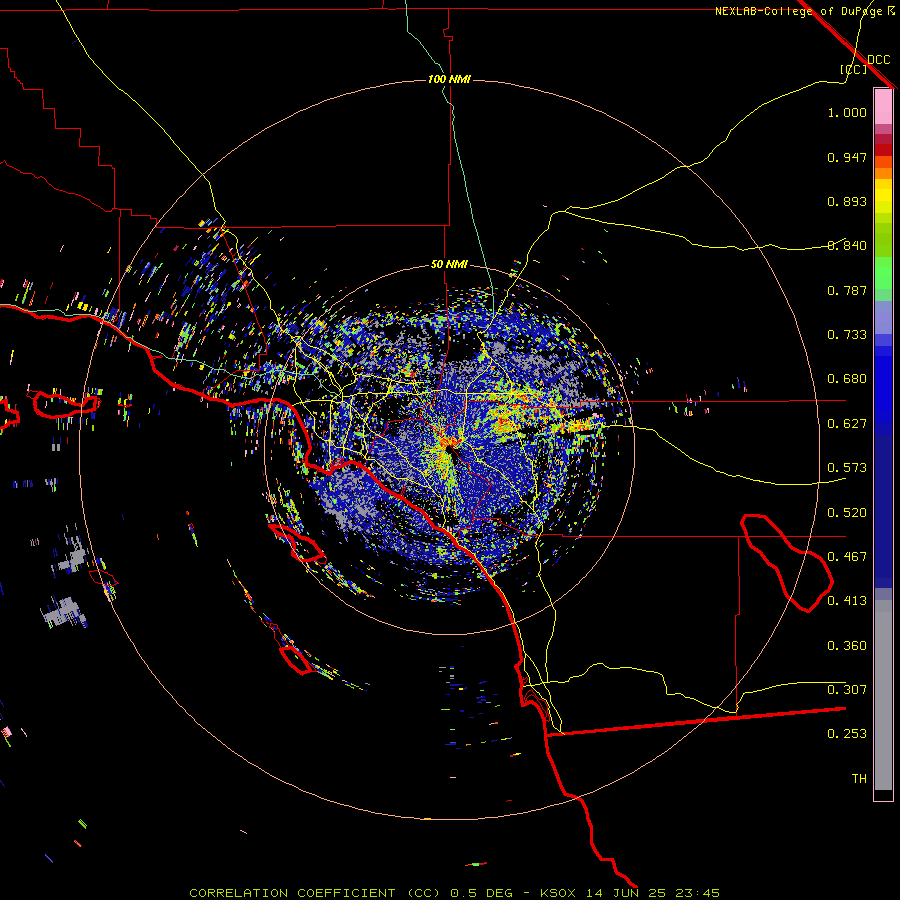The image size is (900, 900).
Task: Click the DCC label above the color scale
Action: [x=878, y=60]
